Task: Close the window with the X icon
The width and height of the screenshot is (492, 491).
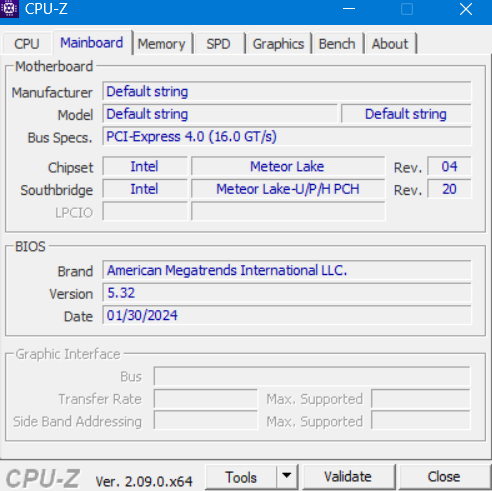Action: [466, 9]
